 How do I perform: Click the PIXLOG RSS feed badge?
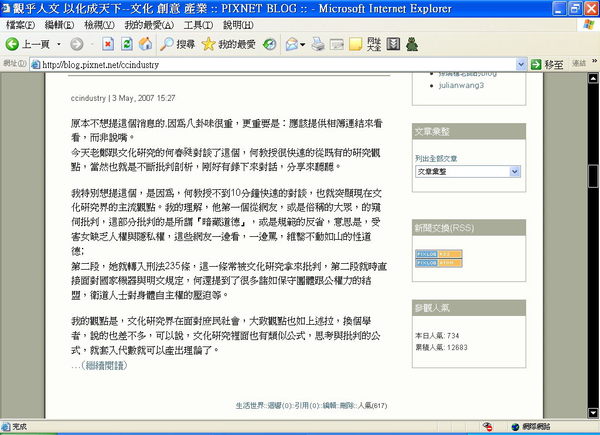[439, 254]
